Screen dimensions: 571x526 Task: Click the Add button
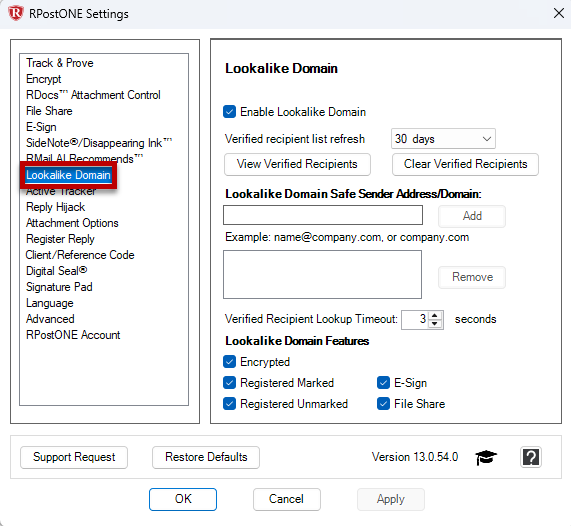(472, 216)
